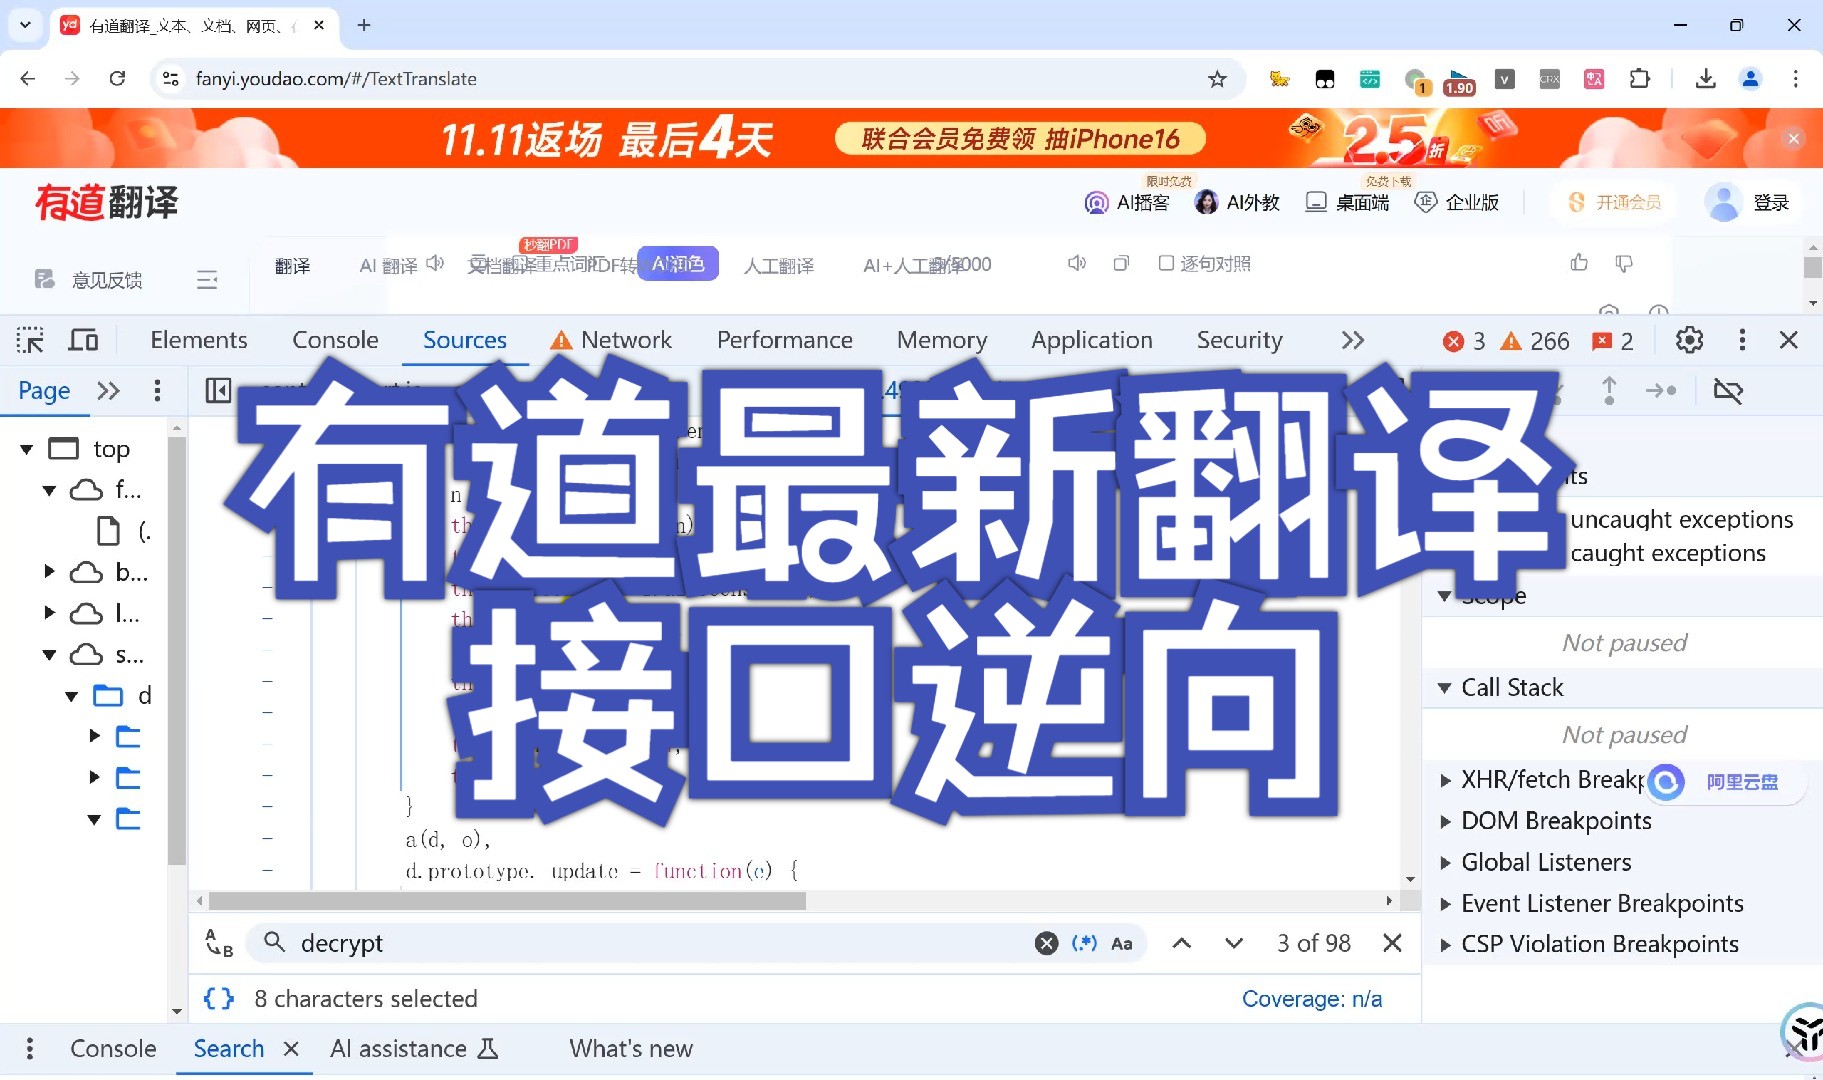
Task: Open the AI assistance drawer tab
Action: click(414, 1048)
